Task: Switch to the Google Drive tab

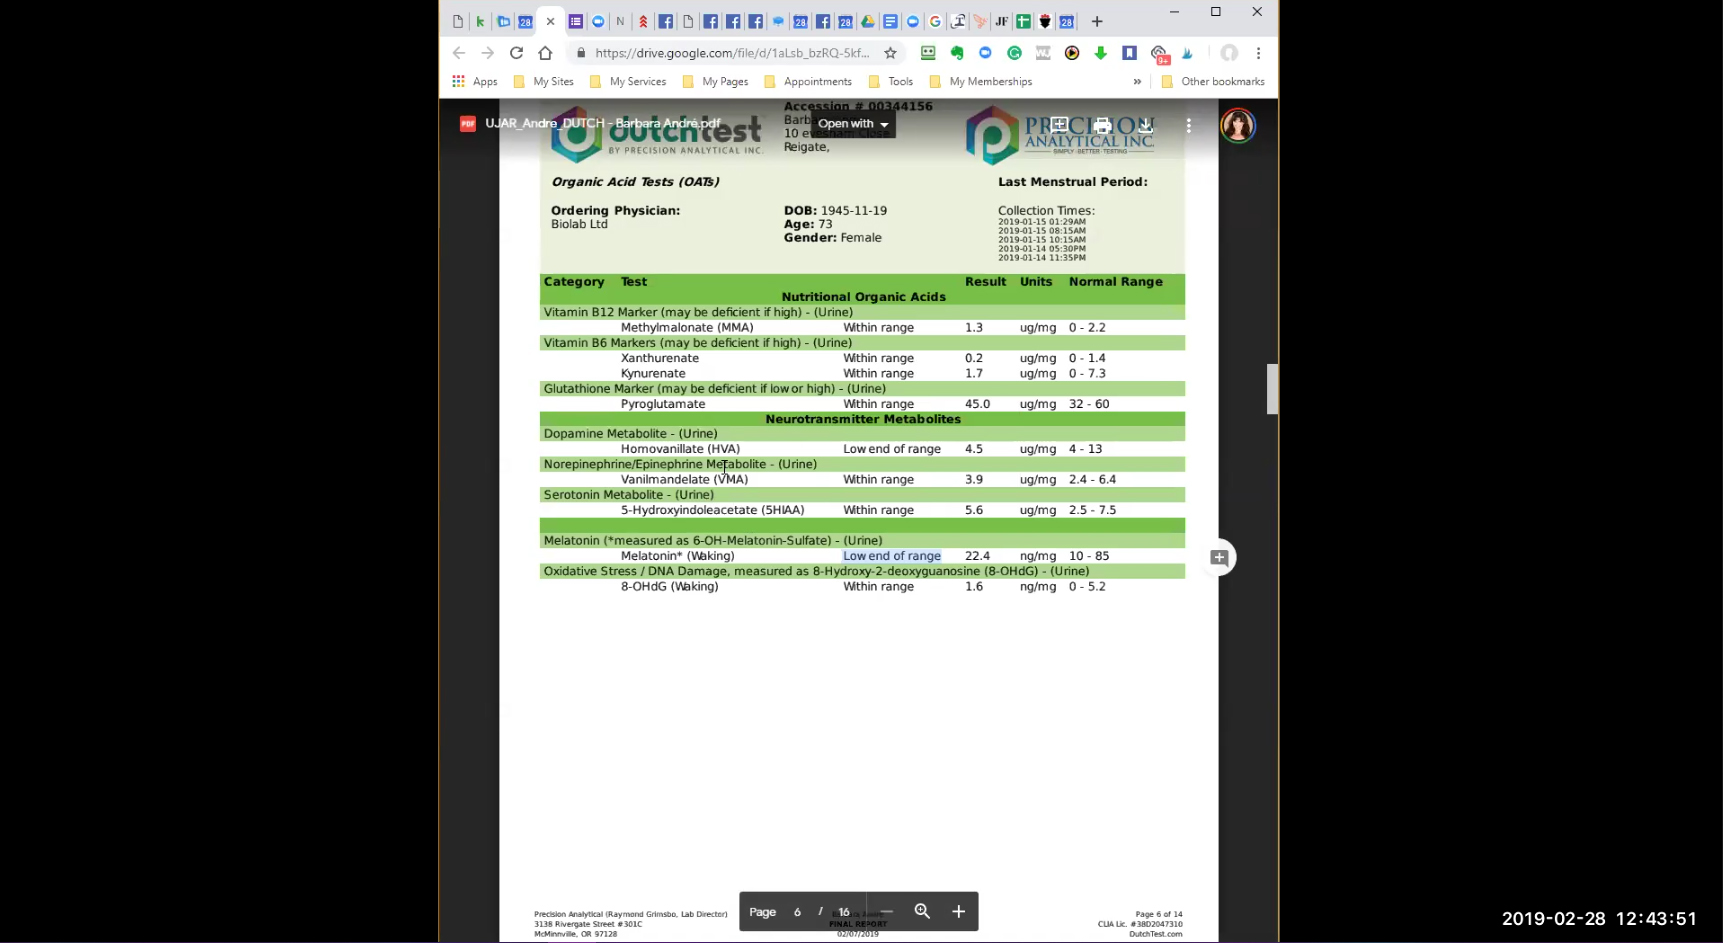Action: 867,22
